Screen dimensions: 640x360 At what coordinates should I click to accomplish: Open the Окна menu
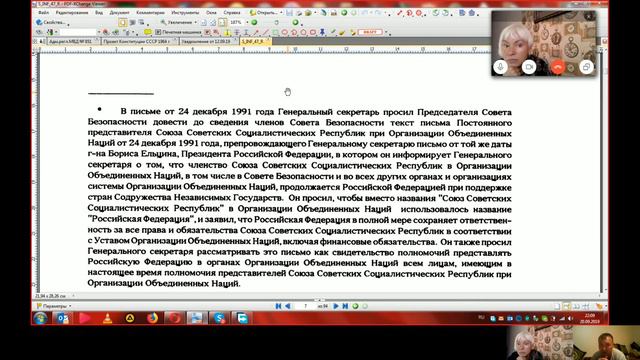(x=211, y=13)
